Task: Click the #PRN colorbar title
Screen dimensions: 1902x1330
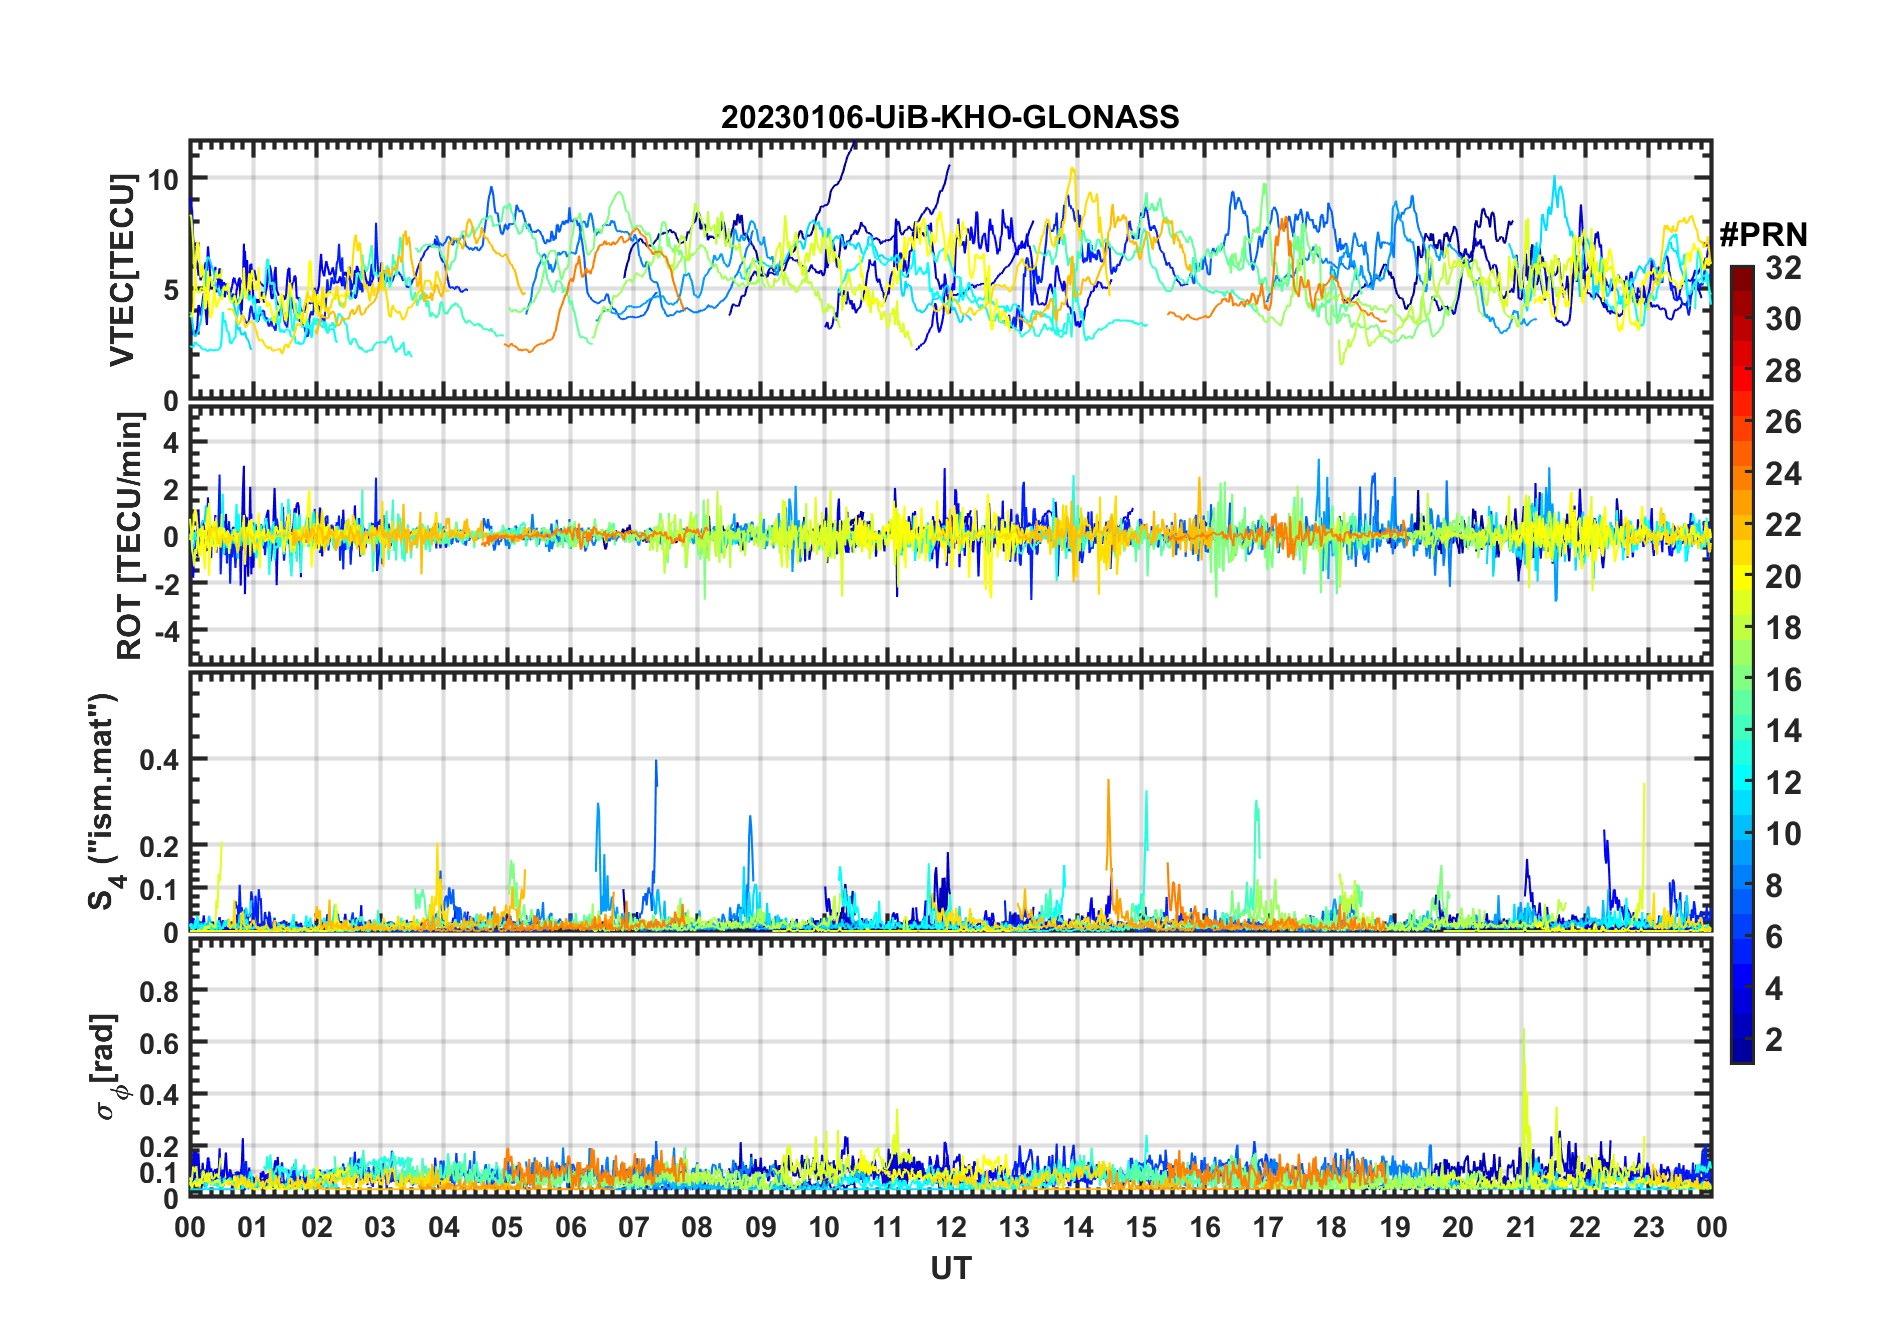Action: click(x=1764, y=235)
